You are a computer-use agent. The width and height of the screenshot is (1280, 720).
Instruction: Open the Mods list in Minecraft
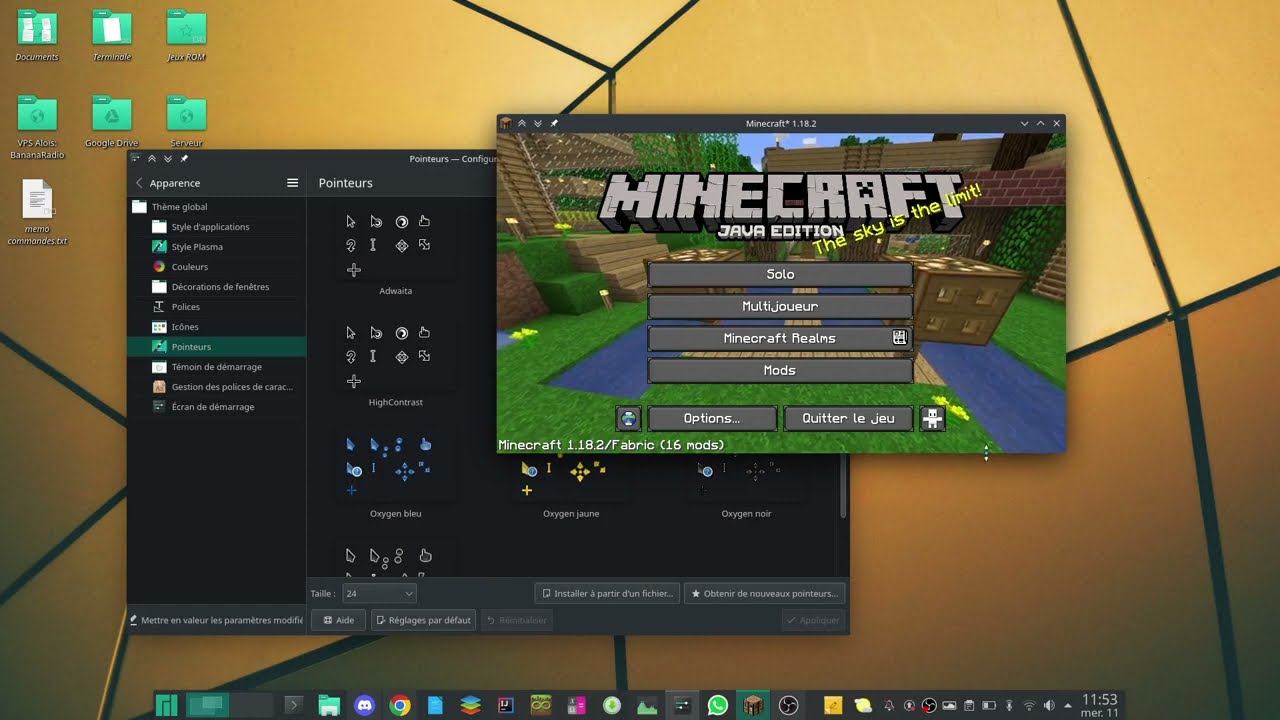point(780,370)
